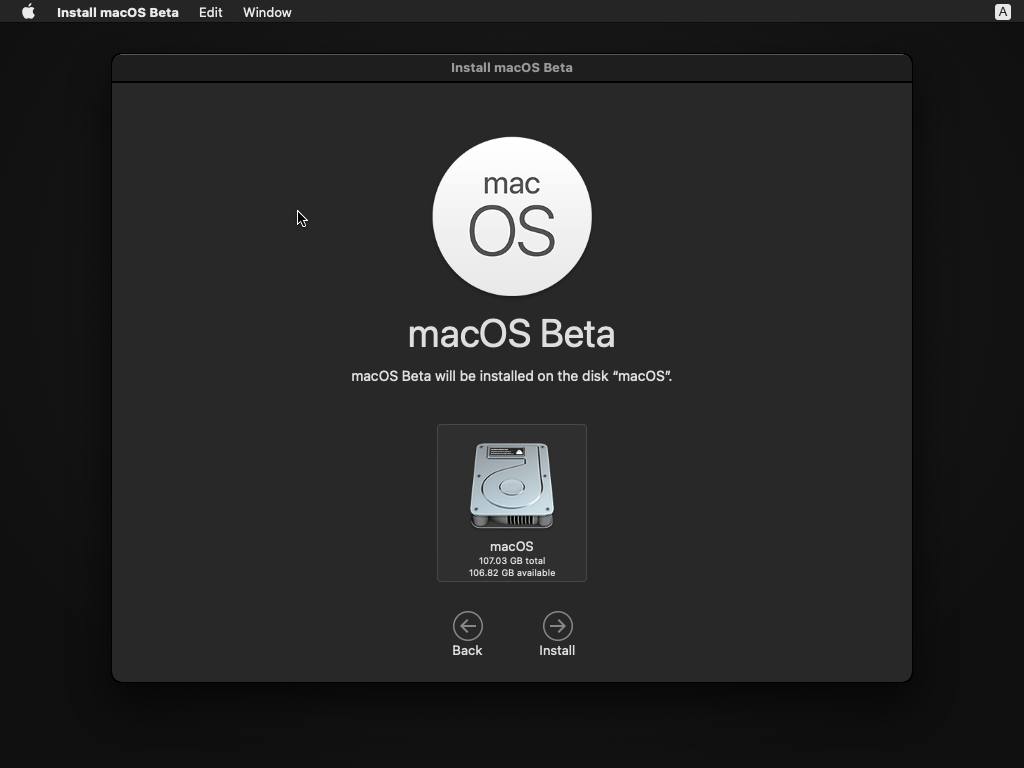The height and width of the screenshot is (768, 1024).
Task: Select the macOS hard disk icon
Action: tap(511, 485)
